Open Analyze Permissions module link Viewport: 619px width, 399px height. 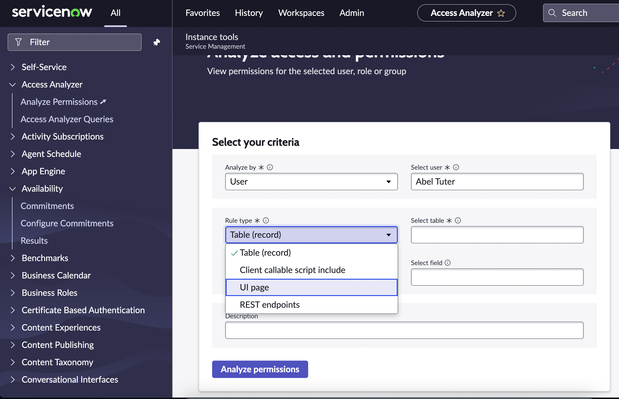click(x=59, y=102)
